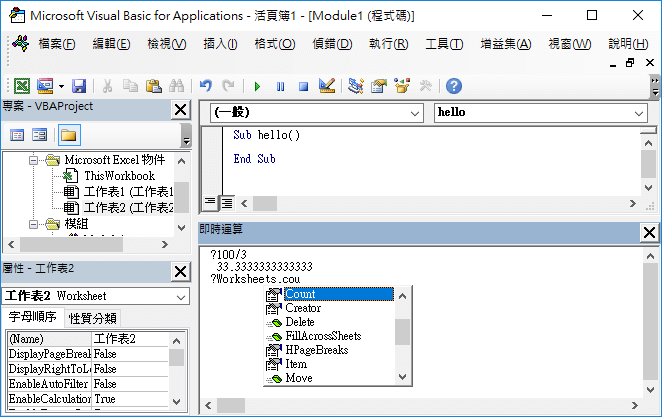
Task: Open the Insert UserForm dropdown arrow
Action: point(61,86)
